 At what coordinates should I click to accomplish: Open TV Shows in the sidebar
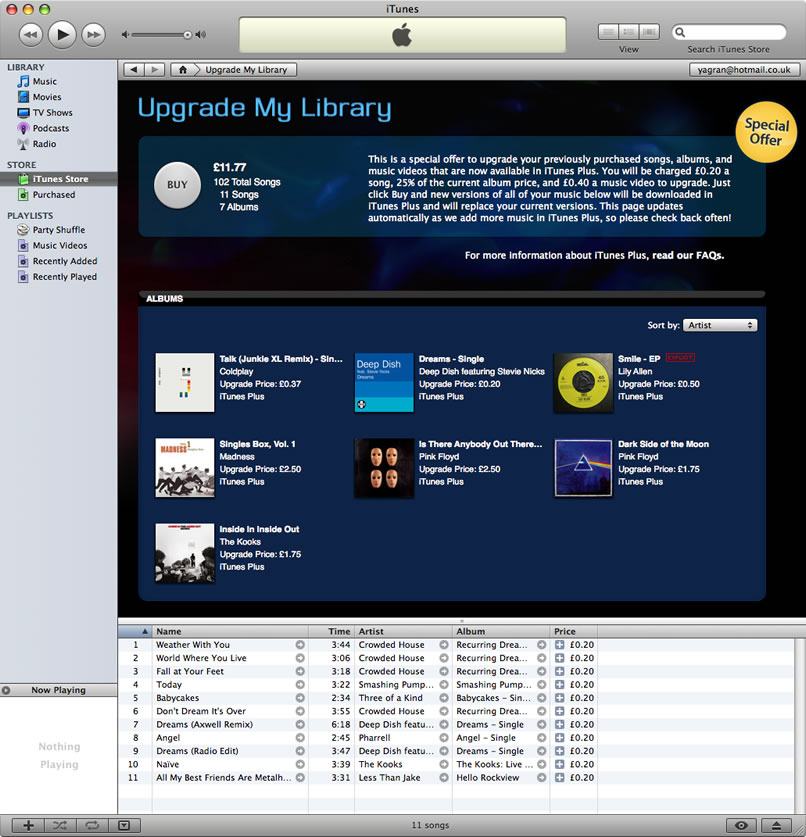pyautogui.click(x=52, y=113)
